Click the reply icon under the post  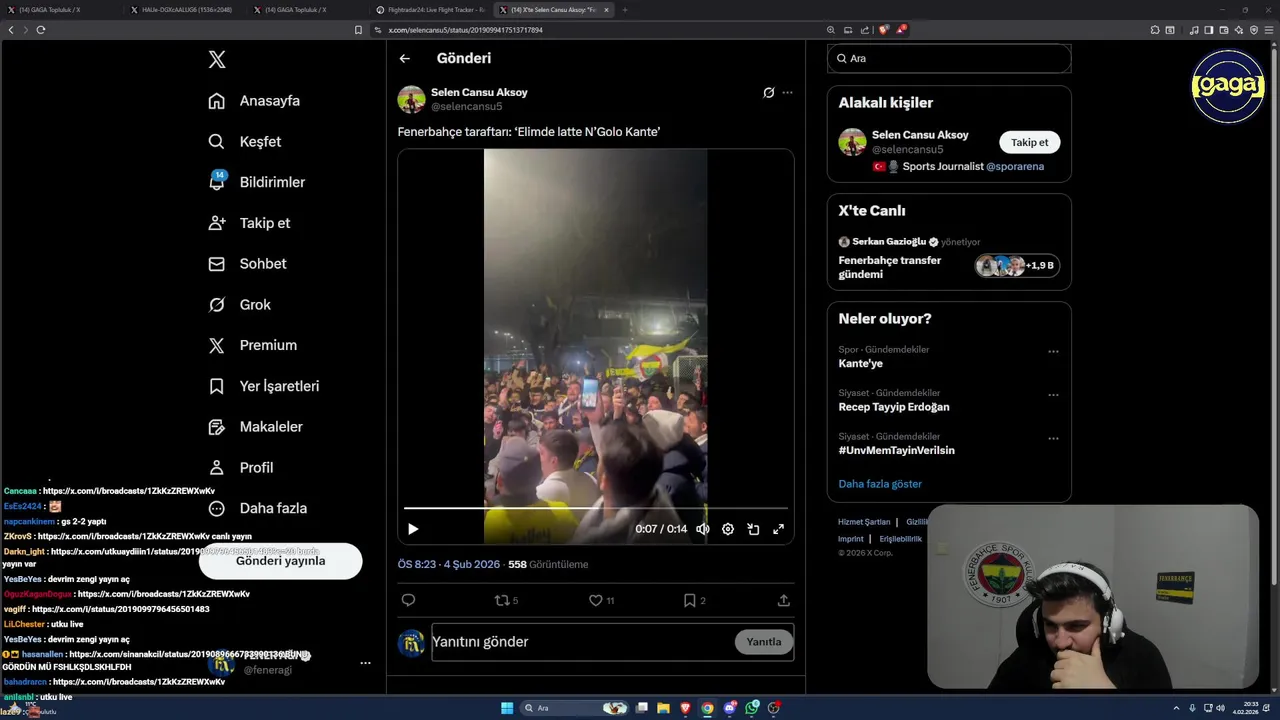pos(408,600)
